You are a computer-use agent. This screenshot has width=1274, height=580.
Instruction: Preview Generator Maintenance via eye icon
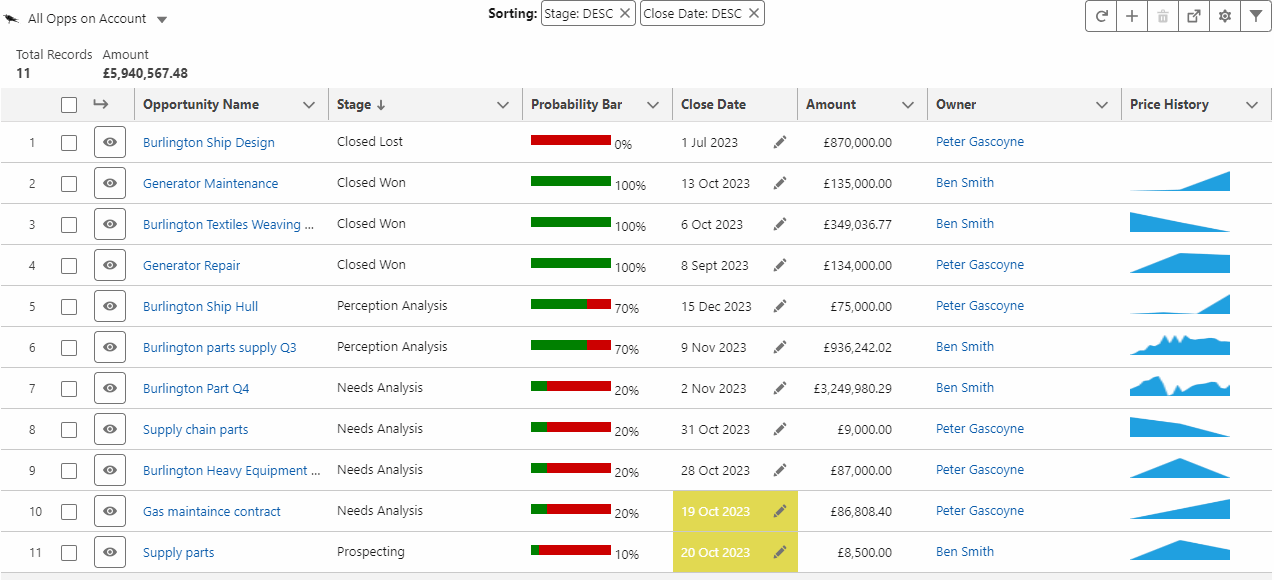[110, 183]
